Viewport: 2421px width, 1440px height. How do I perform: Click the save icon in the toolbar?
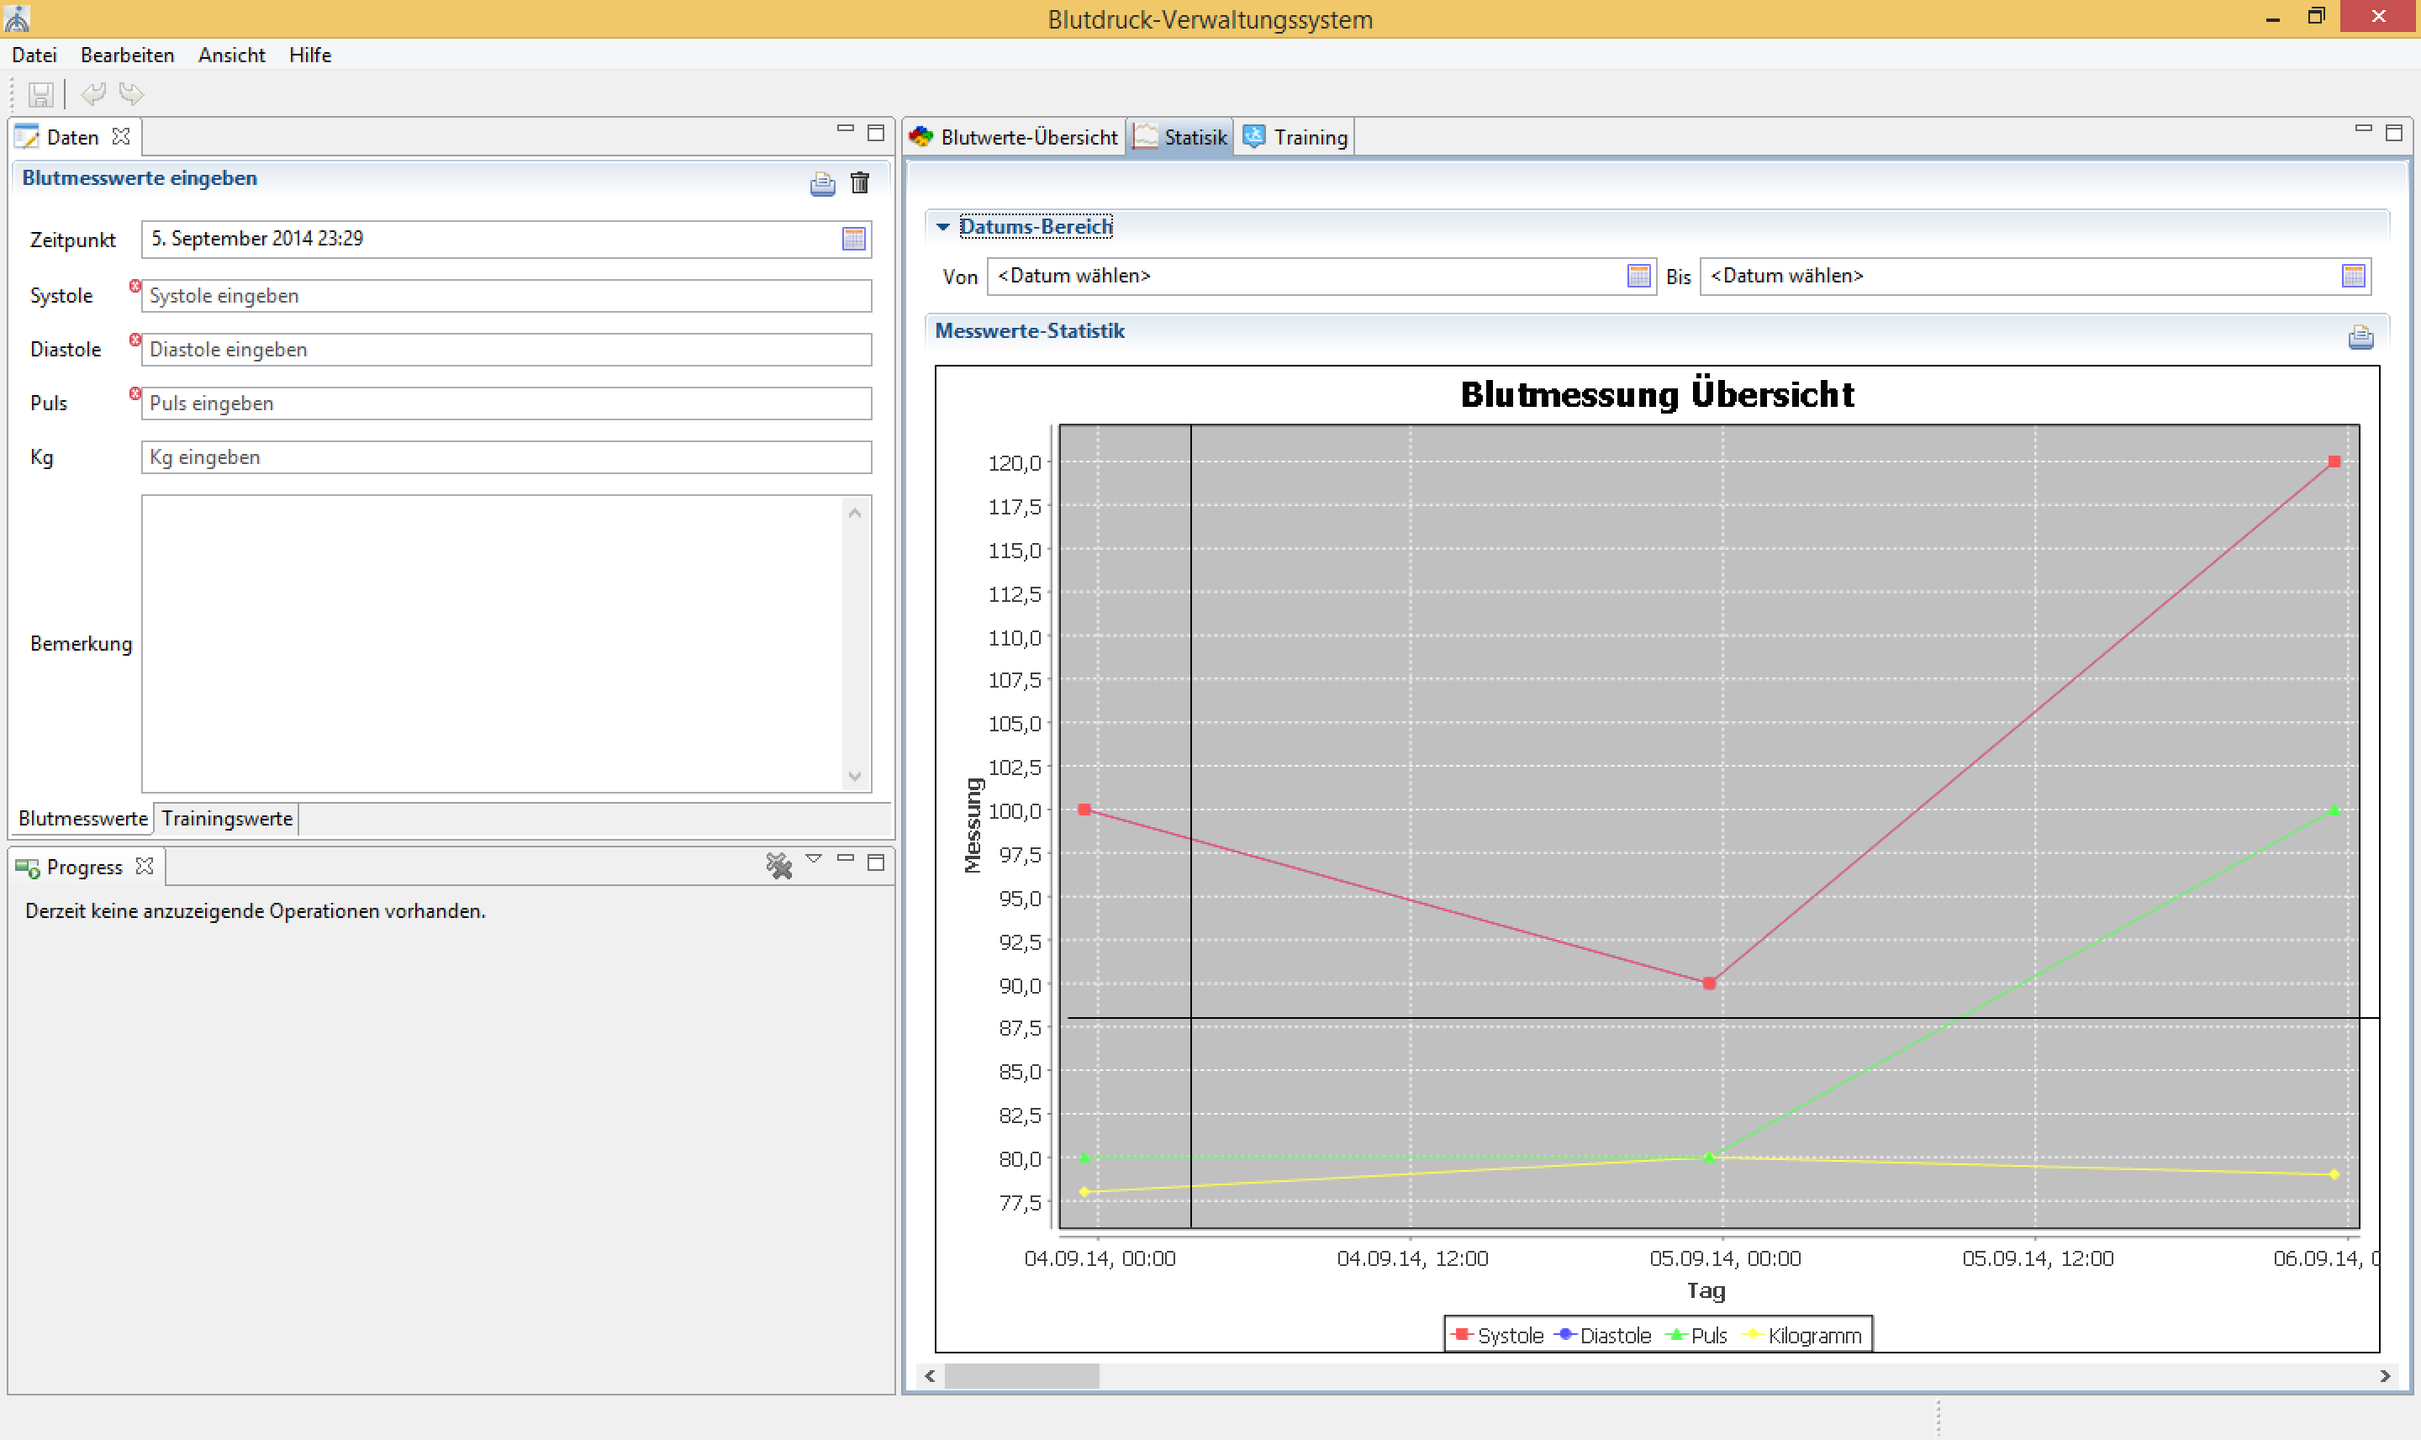[40, 94]
